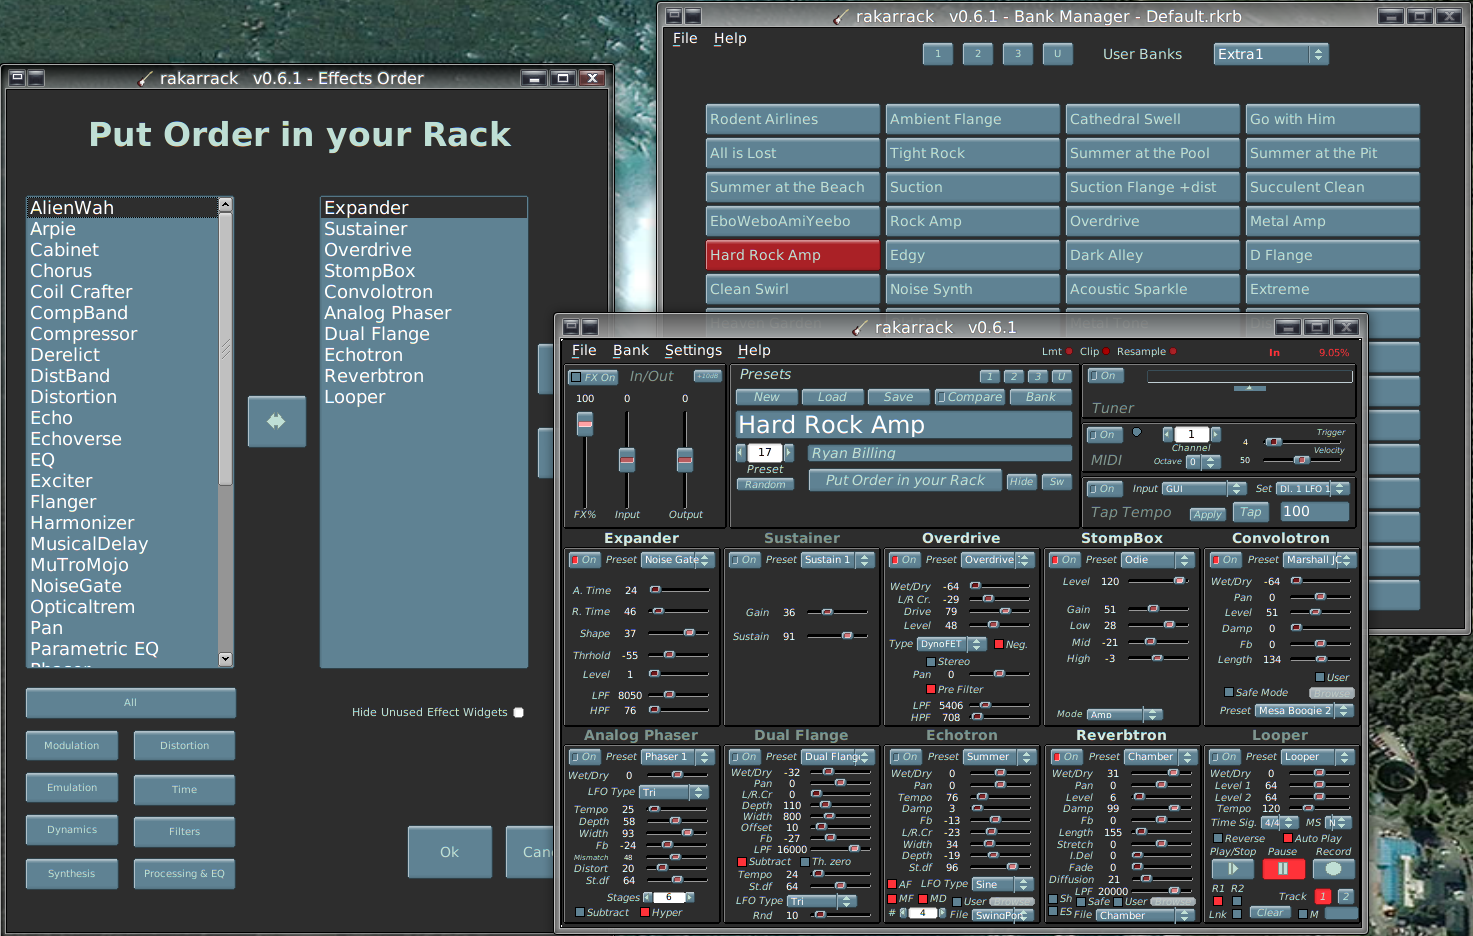Click preset name field Hard Rock Amp

904,425
